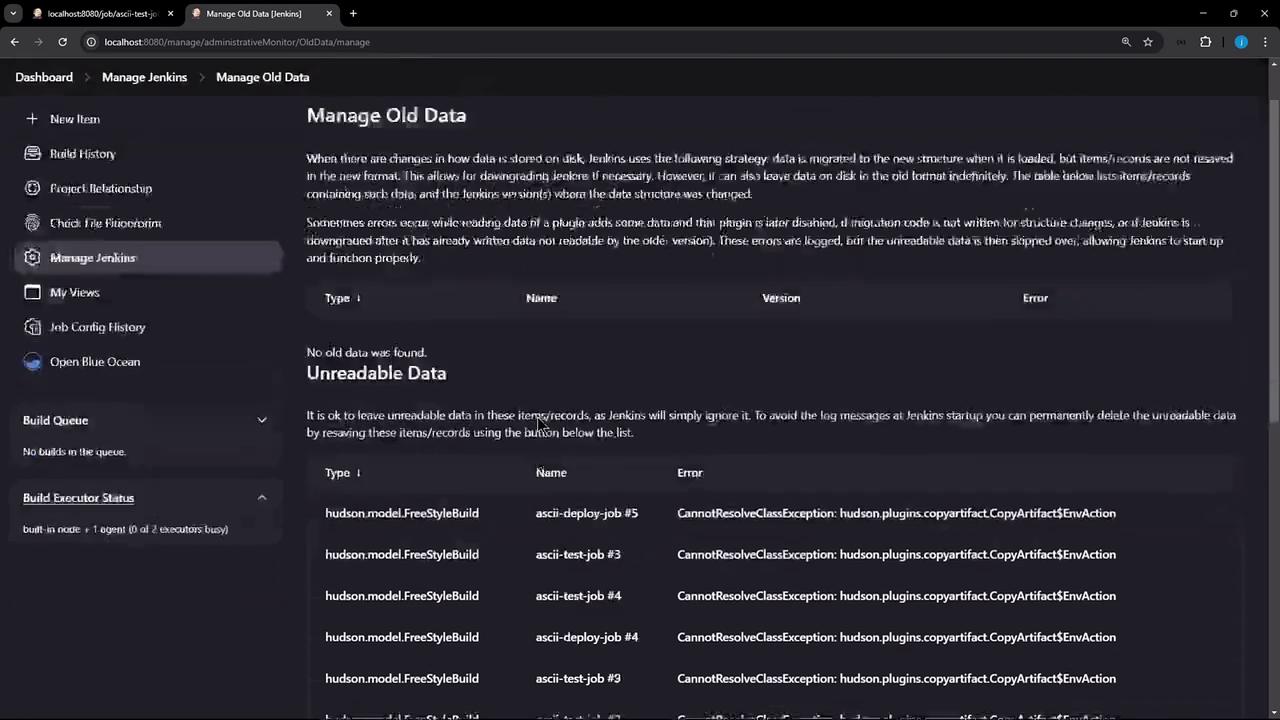Click the Job Config History icon
1280x720 pixels.
coord(32,327)
